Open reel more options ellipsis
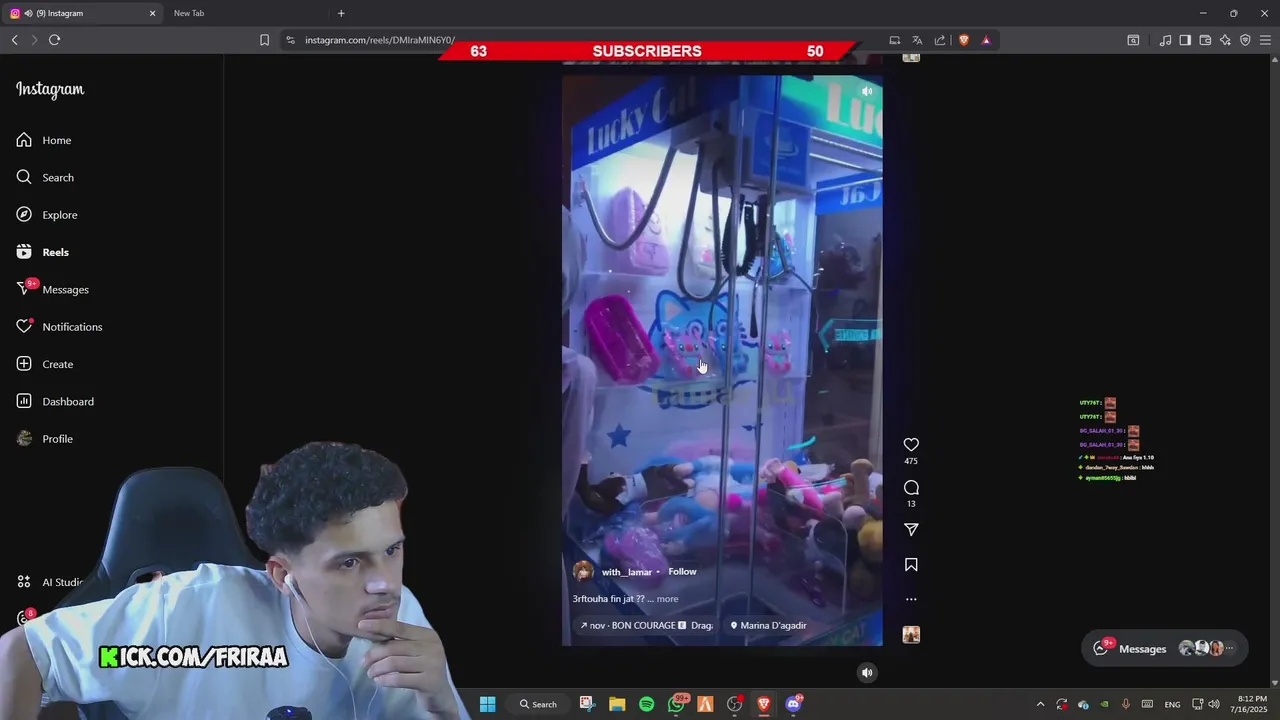1280x720 pixels. (911, 599)
